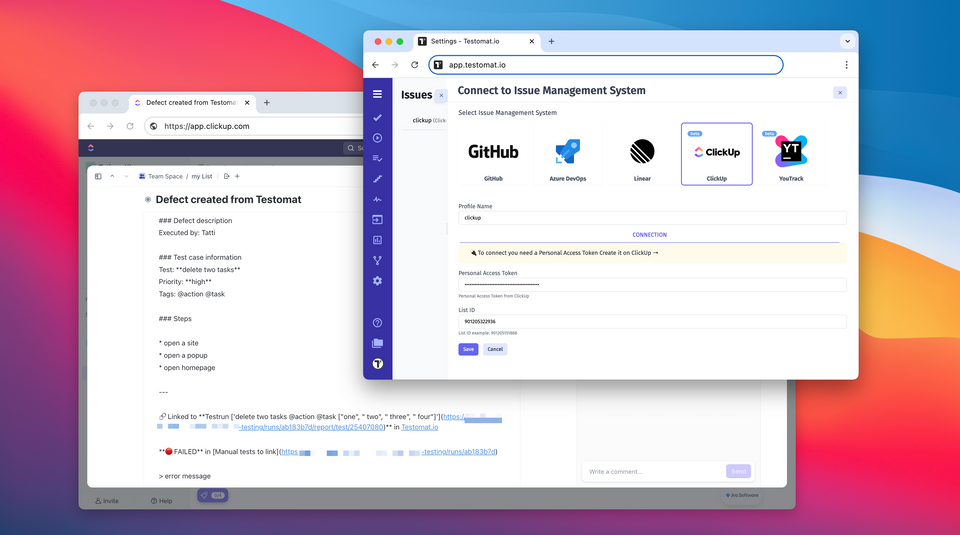Go forward in the Testomat browser window
This screenshot has width=960, height=535.
[x=395, y=65]
